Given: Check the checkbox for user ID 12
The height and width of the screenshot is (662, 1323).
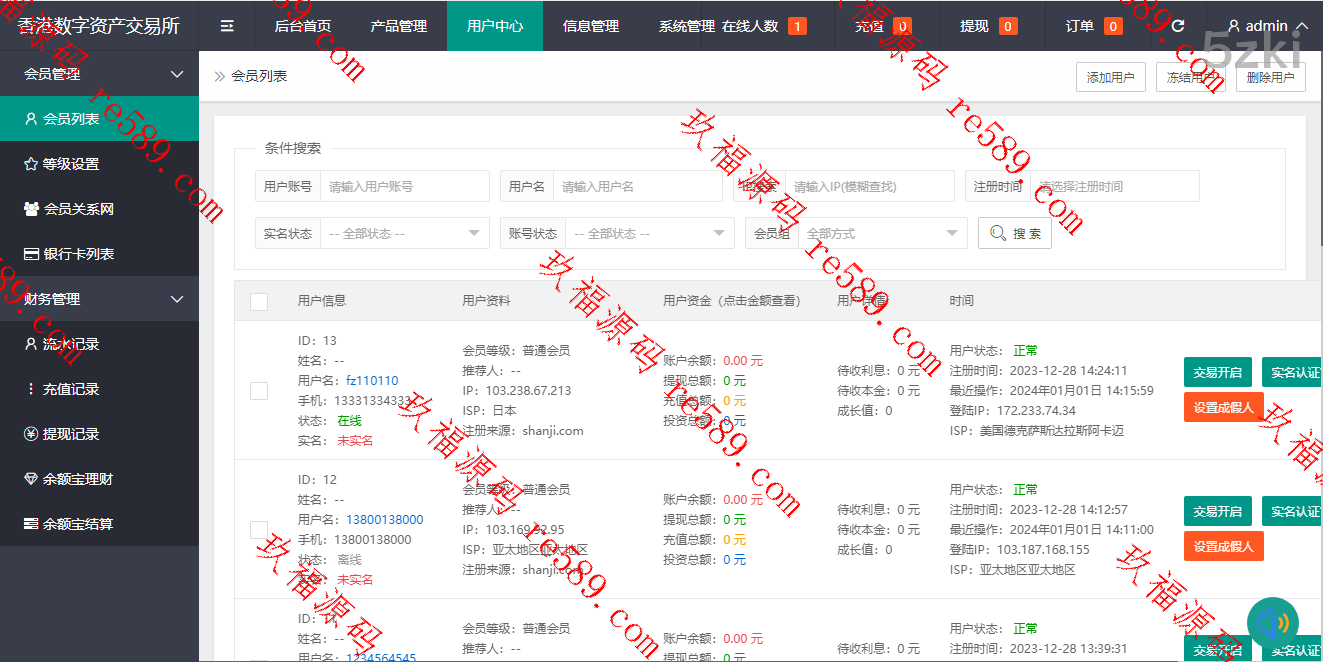Looking at the screenshot, I should point(259,529).
